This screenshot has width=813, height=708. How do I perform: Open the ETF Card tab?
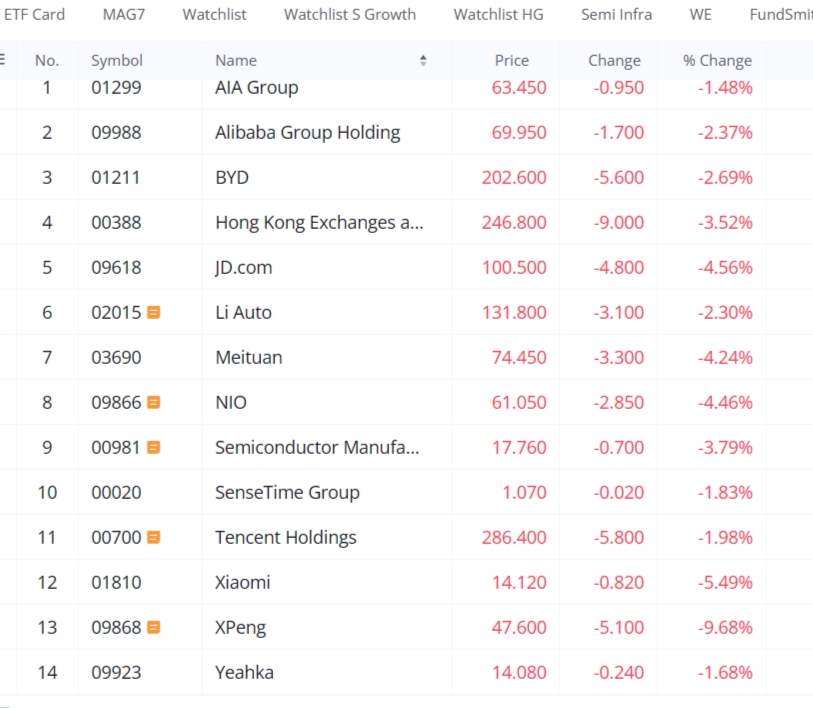point(35,14)
